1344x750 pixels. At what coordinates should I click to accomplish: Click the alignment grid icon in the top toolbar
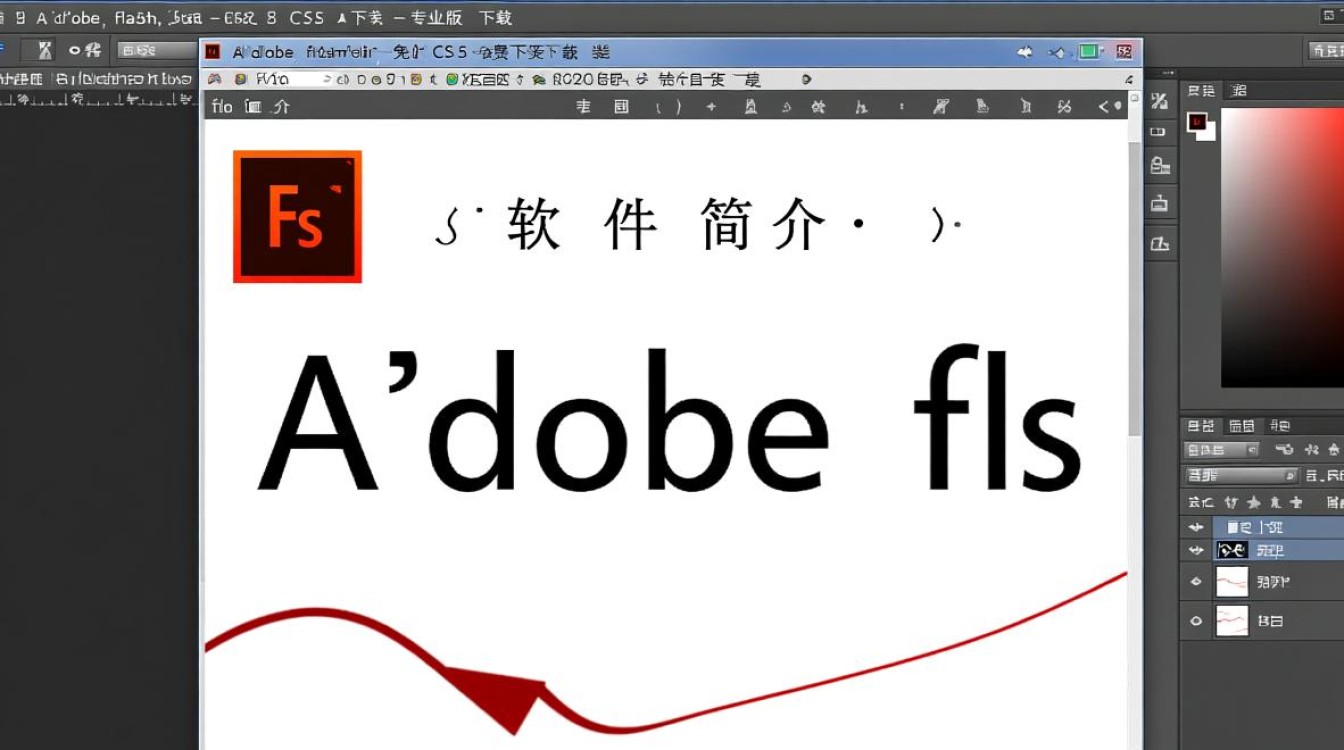pos(620,106)
